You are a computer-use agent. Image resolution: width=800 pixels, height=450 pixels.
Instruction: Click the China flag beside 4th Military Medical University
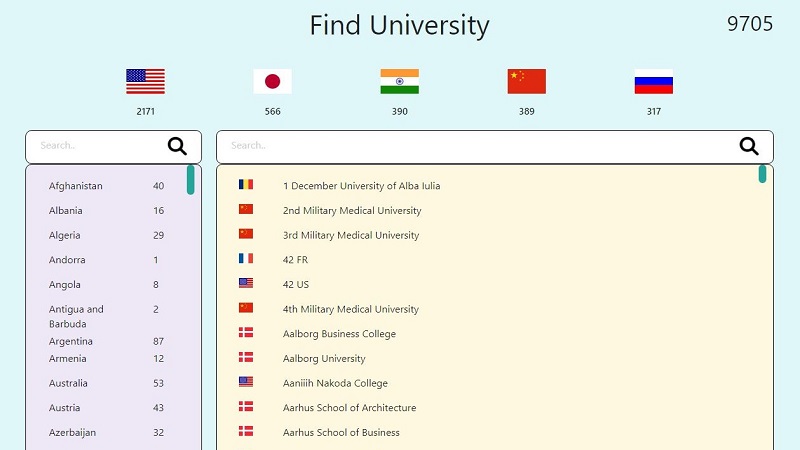[246, 308]
